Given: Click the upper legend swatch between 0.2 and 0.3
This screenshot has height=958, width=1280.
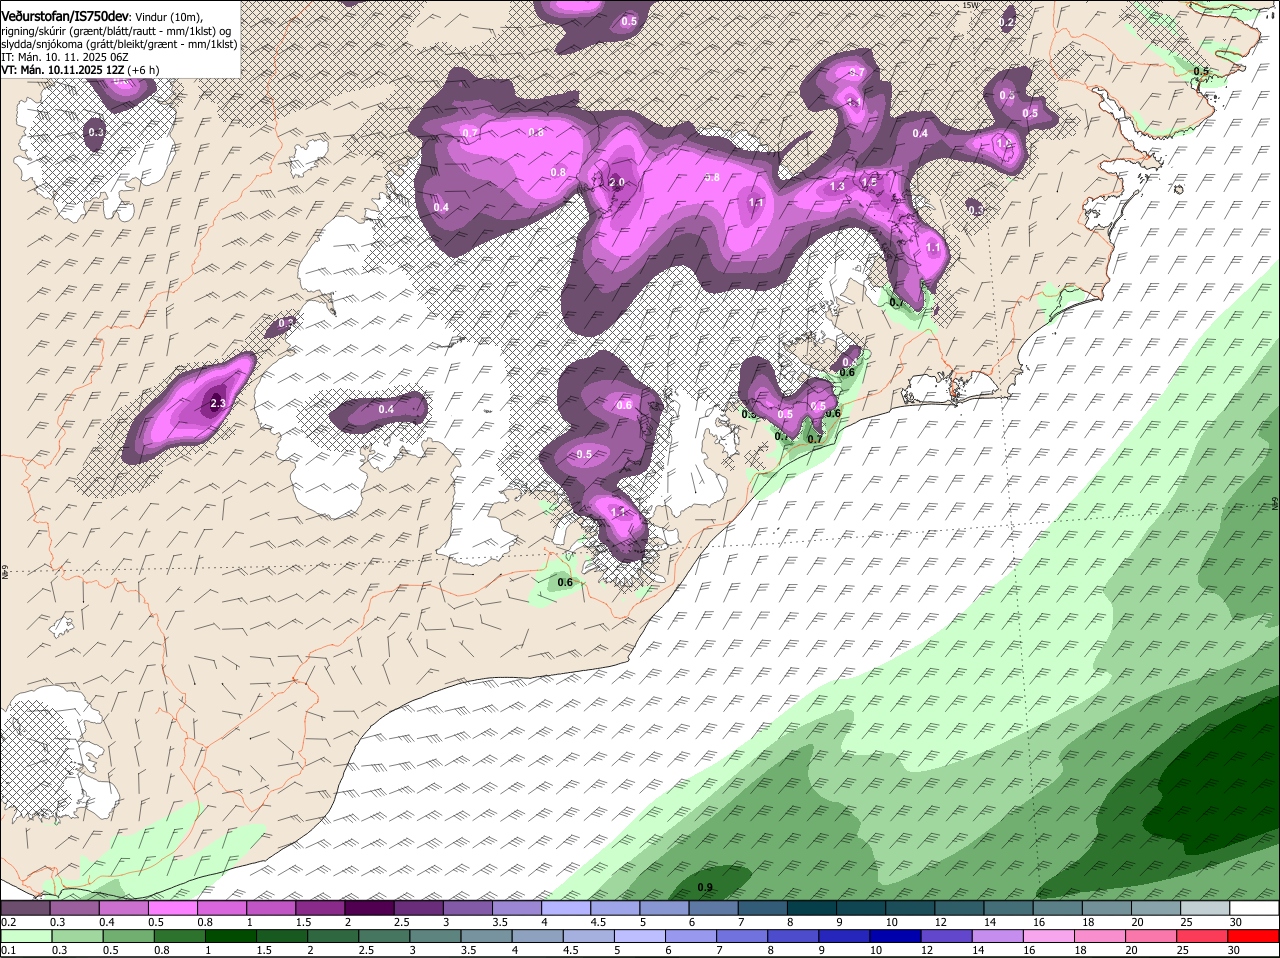Looking at the screenshot, I should [x=25, y=908].
